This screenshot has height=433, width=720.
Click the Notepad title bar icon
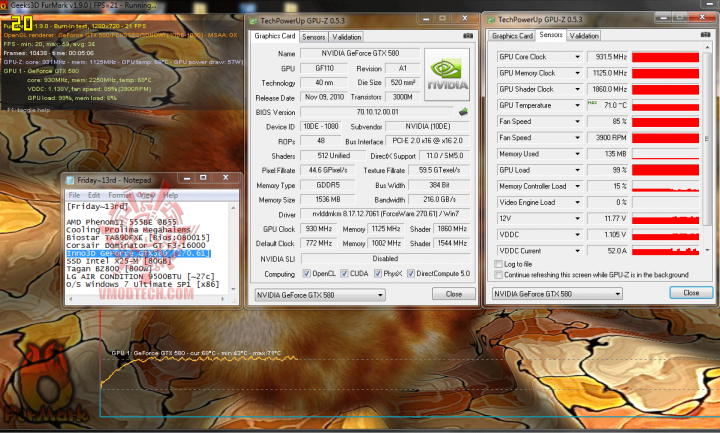[70, 180]
